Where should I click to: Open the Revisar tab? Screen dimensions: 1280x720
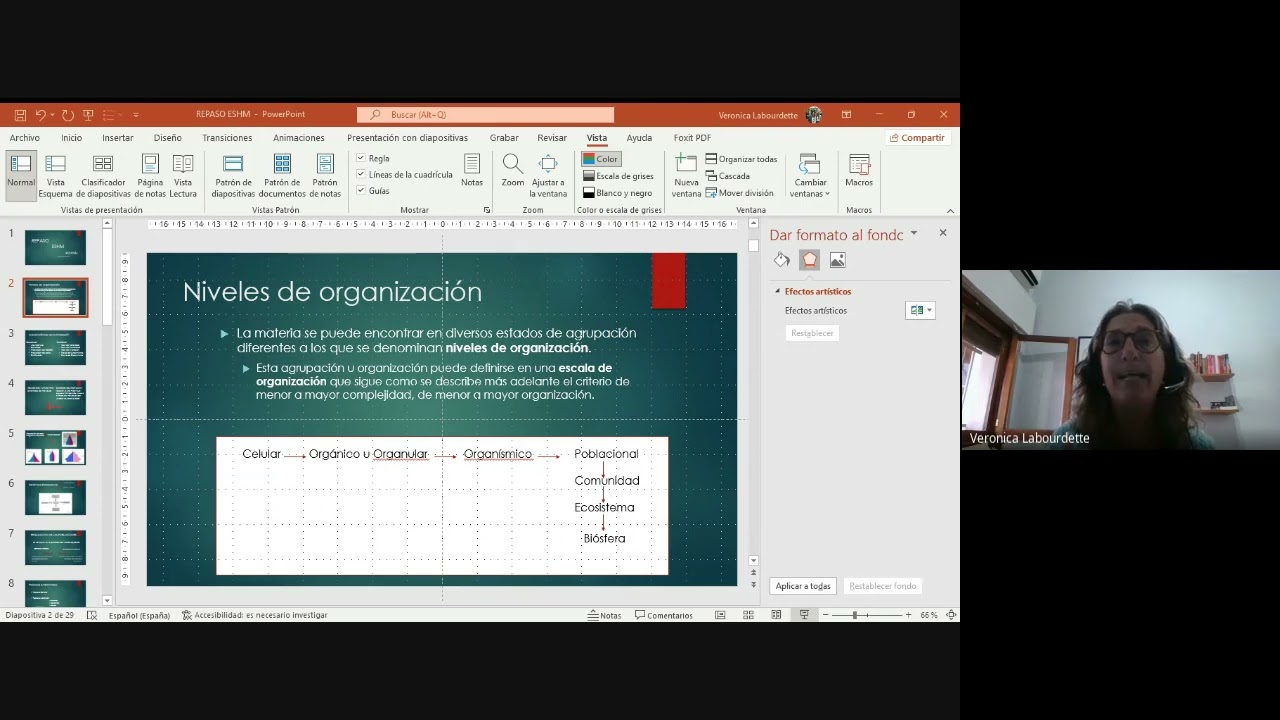click(552, 138)
